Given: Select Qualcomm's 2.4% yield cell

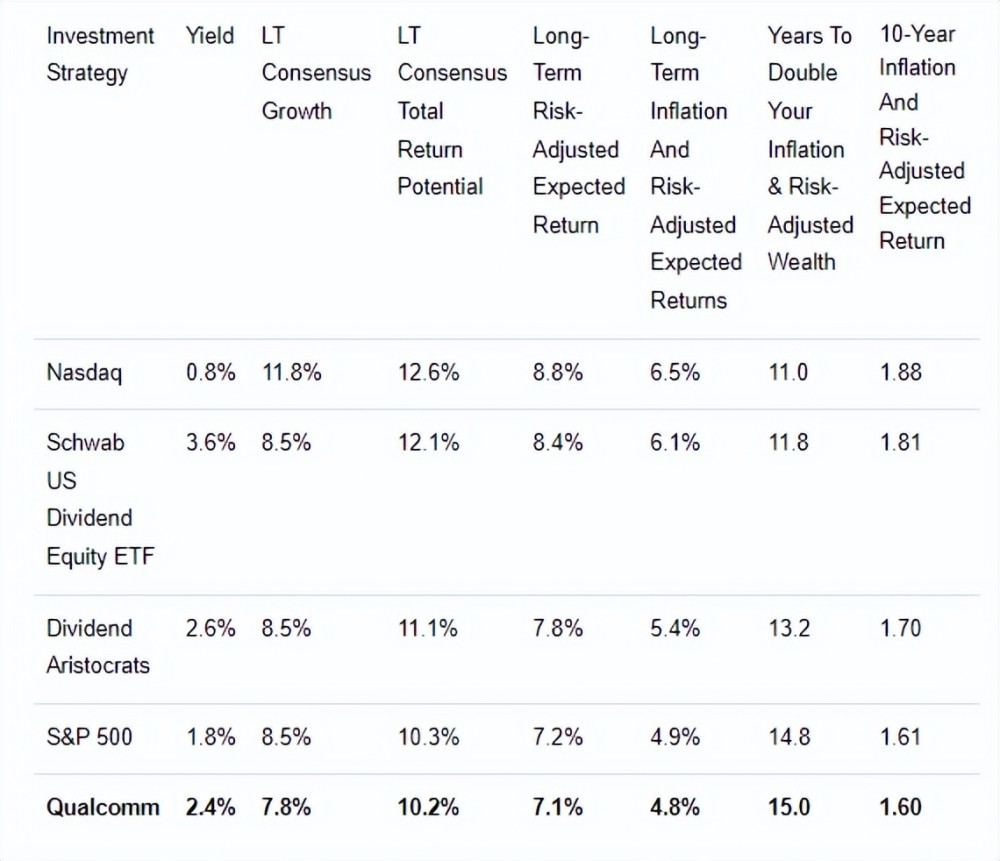Looking at the screenshot, I should [x=210, y=807].
